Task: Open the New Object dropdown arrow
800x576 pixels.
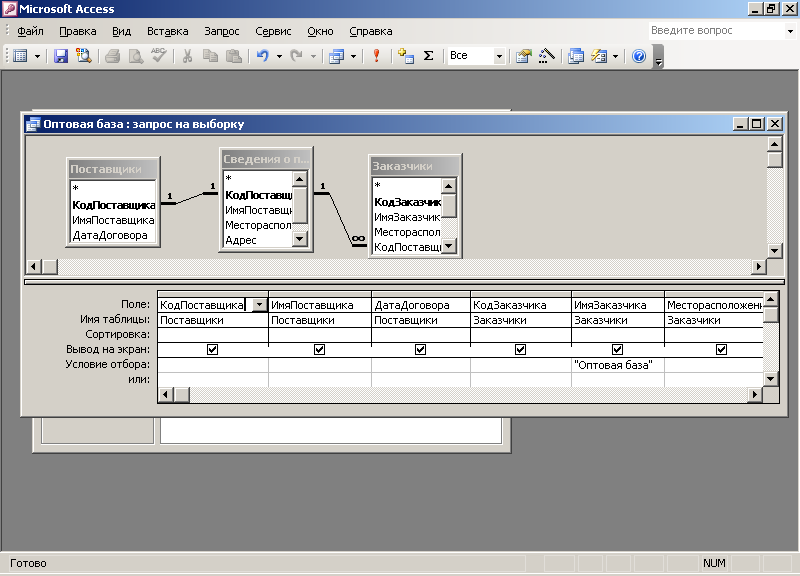Action: click(615, 56)
